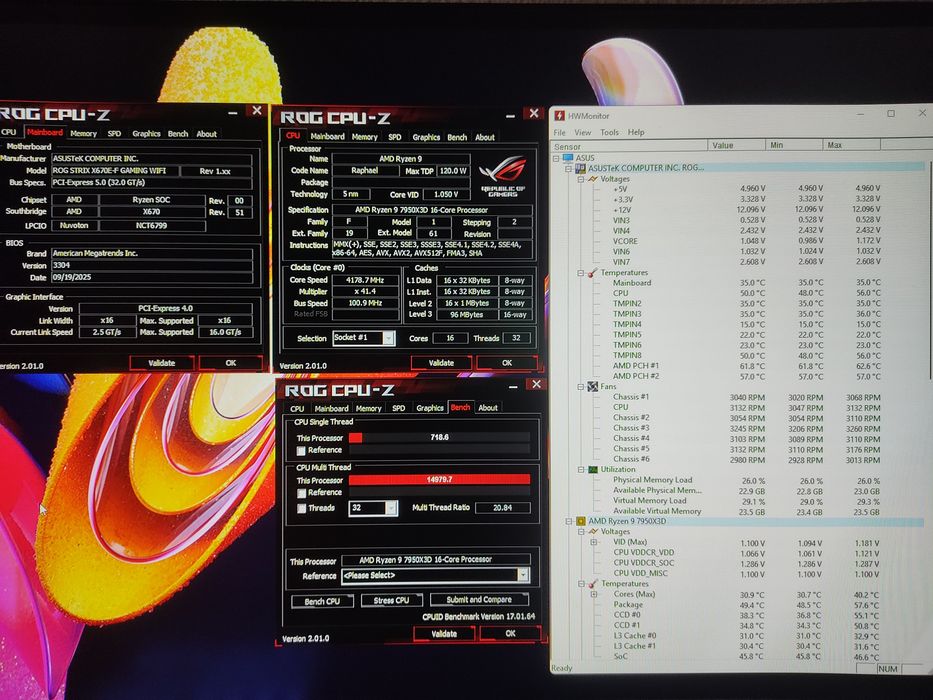
Task: Open the HWMonitor Tools menu
Action: pyautogui.click(x=609, y=132)
